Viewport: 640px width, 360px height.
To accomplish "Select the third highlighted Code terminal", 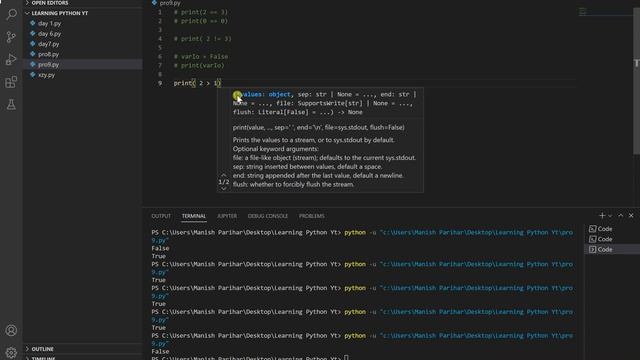I will pos(612,249).
